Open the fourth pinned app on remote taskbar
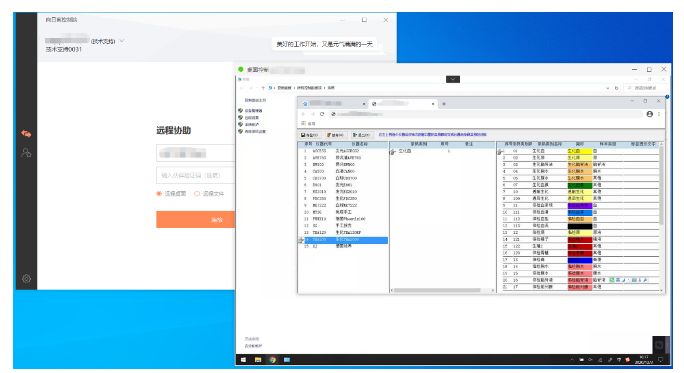The width and height of the screenshot is (684, 373). (287, 360)
